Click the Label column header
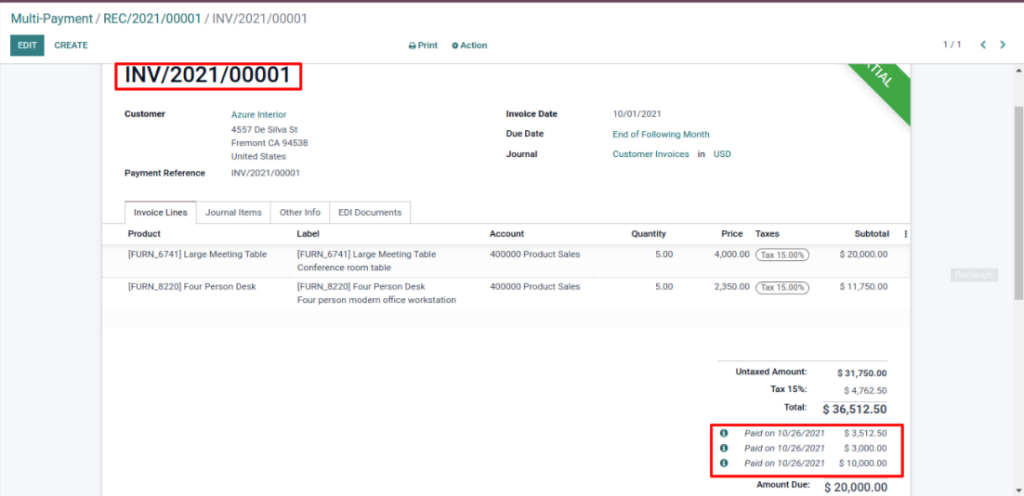The image size is (1024, 496). tap(308, 234)
